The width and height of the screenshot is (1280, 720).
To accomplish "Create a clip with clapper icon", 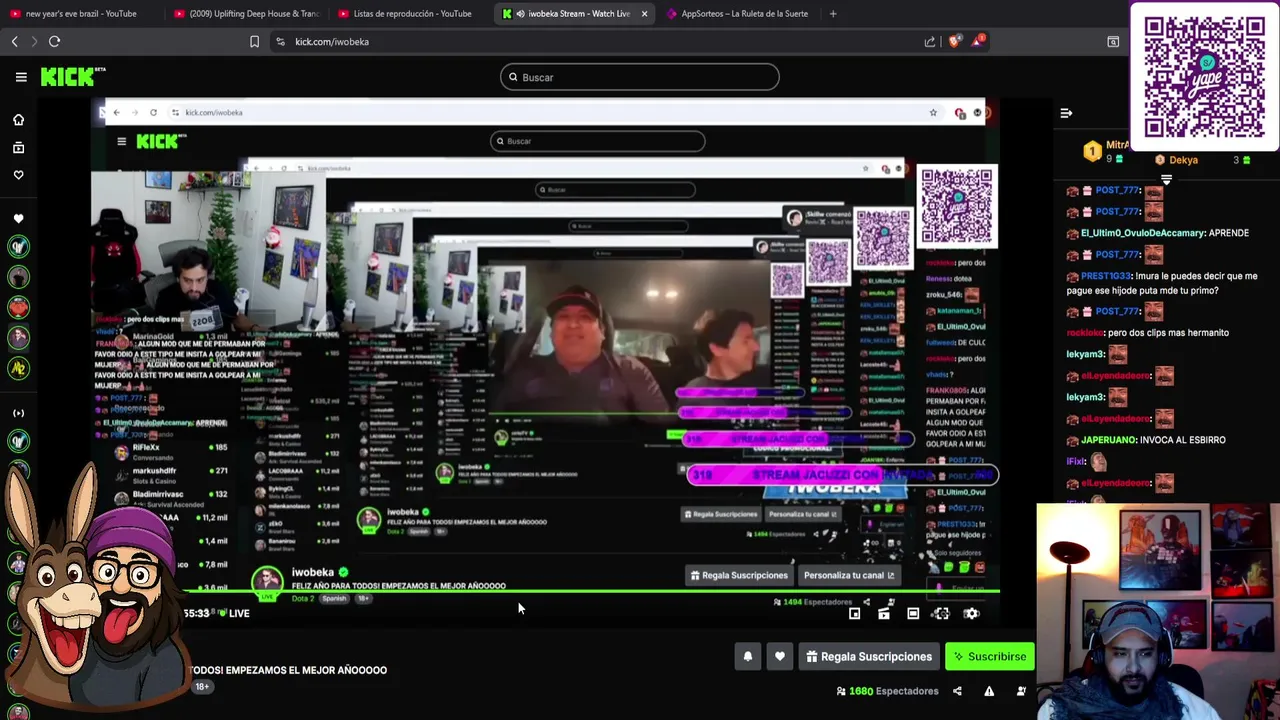I will pos(884,613).
